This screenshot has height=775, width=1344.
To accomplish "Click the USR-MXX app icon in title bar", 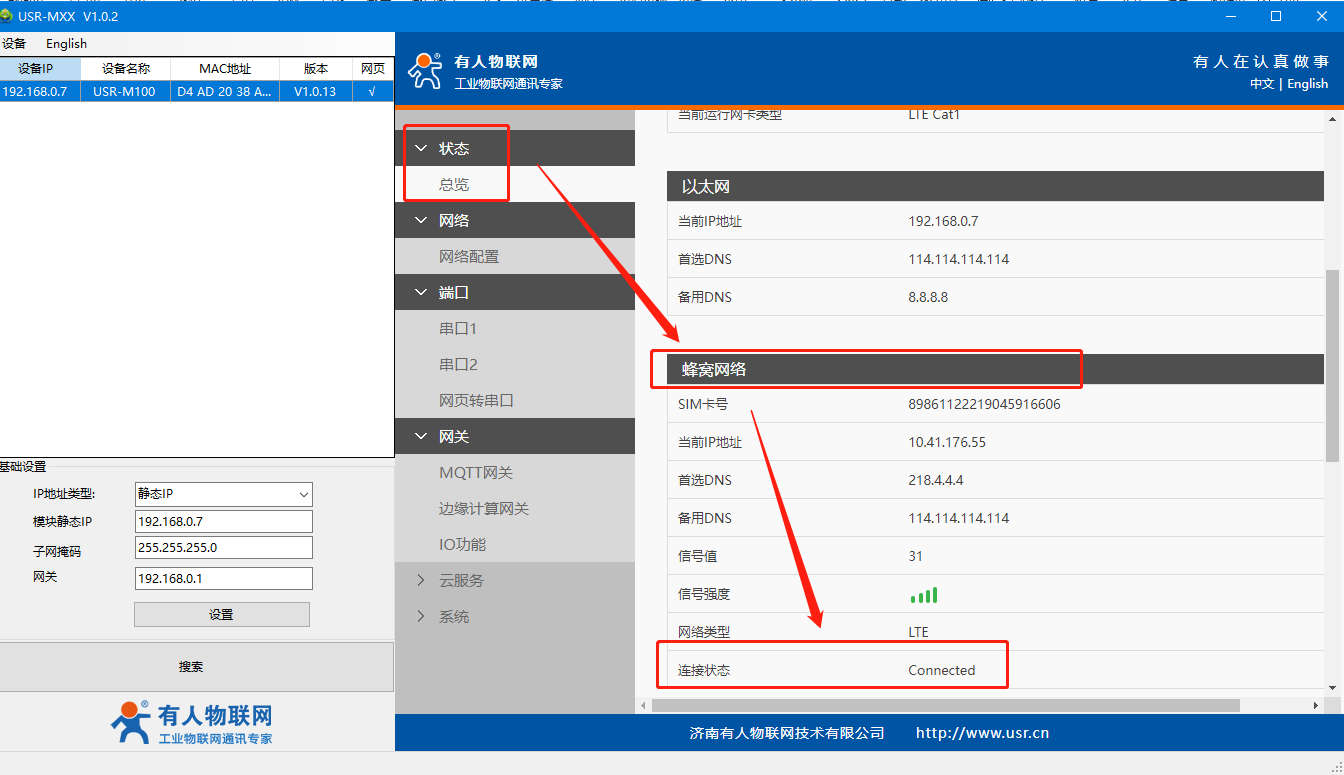I will pyautogui.click(x=7, y=16).
